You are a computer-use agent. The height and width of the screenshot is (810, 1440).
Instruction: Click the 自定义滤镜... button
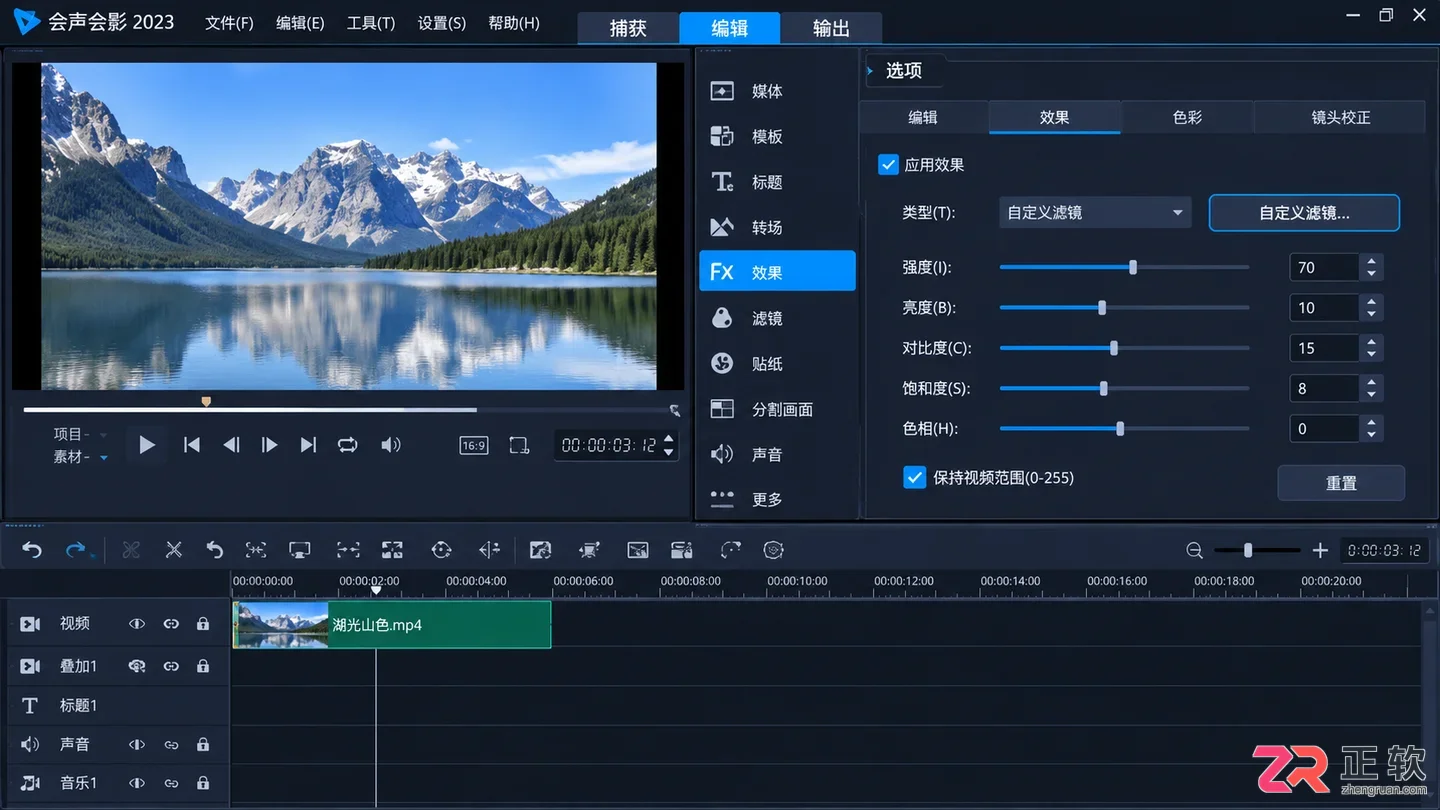tap(1304, 213)
